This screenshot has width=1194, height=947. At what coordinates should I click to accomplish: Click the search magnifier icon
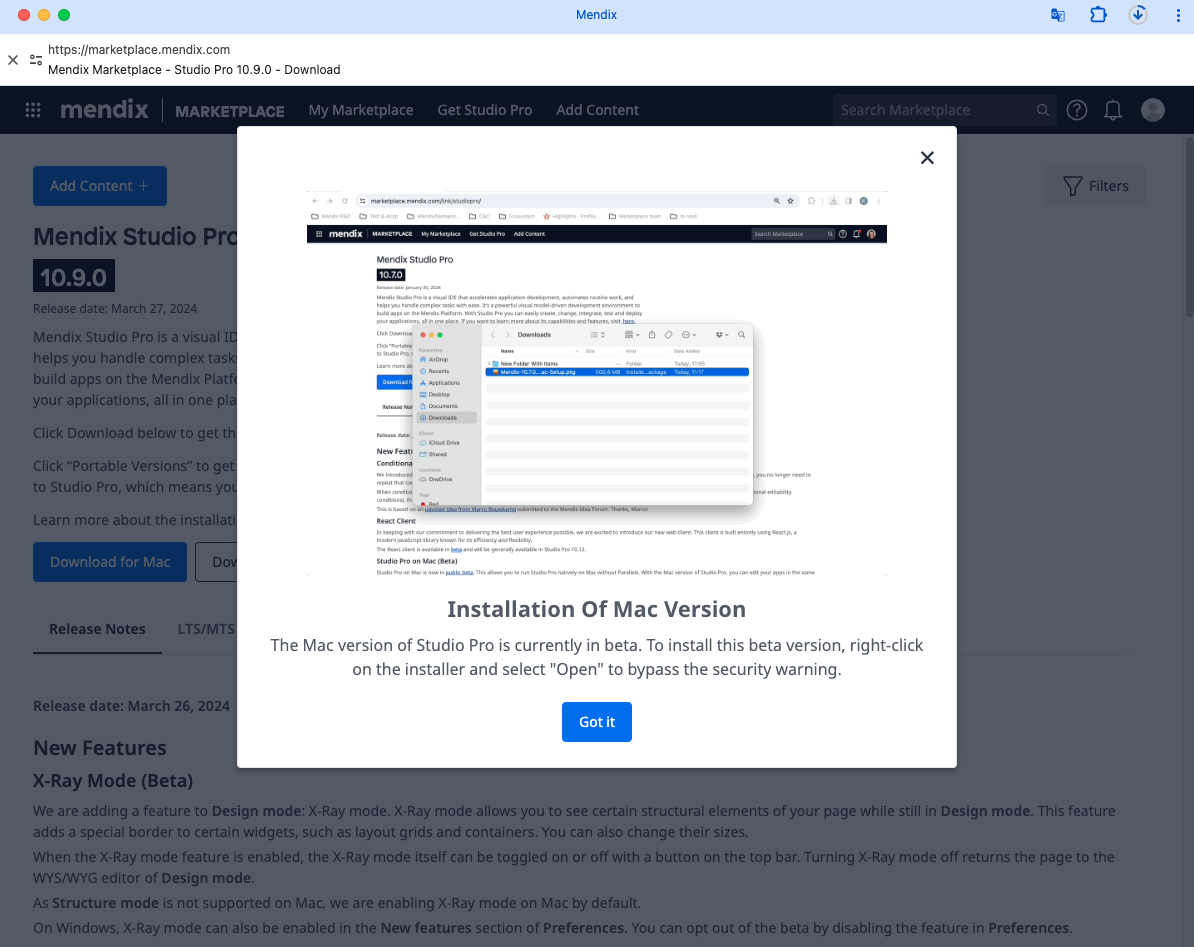pyautogui.click(x=1043, y=110)
